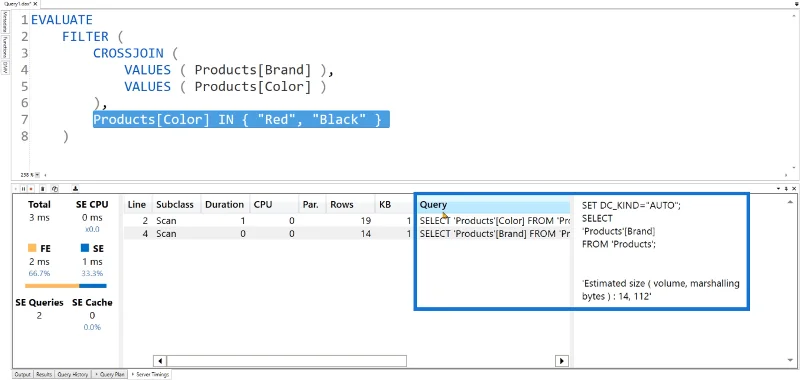Image resolution: width=800 pixels, height=380 pixels.
Task: Switch to the Output tab
Action: click(22, 374)
